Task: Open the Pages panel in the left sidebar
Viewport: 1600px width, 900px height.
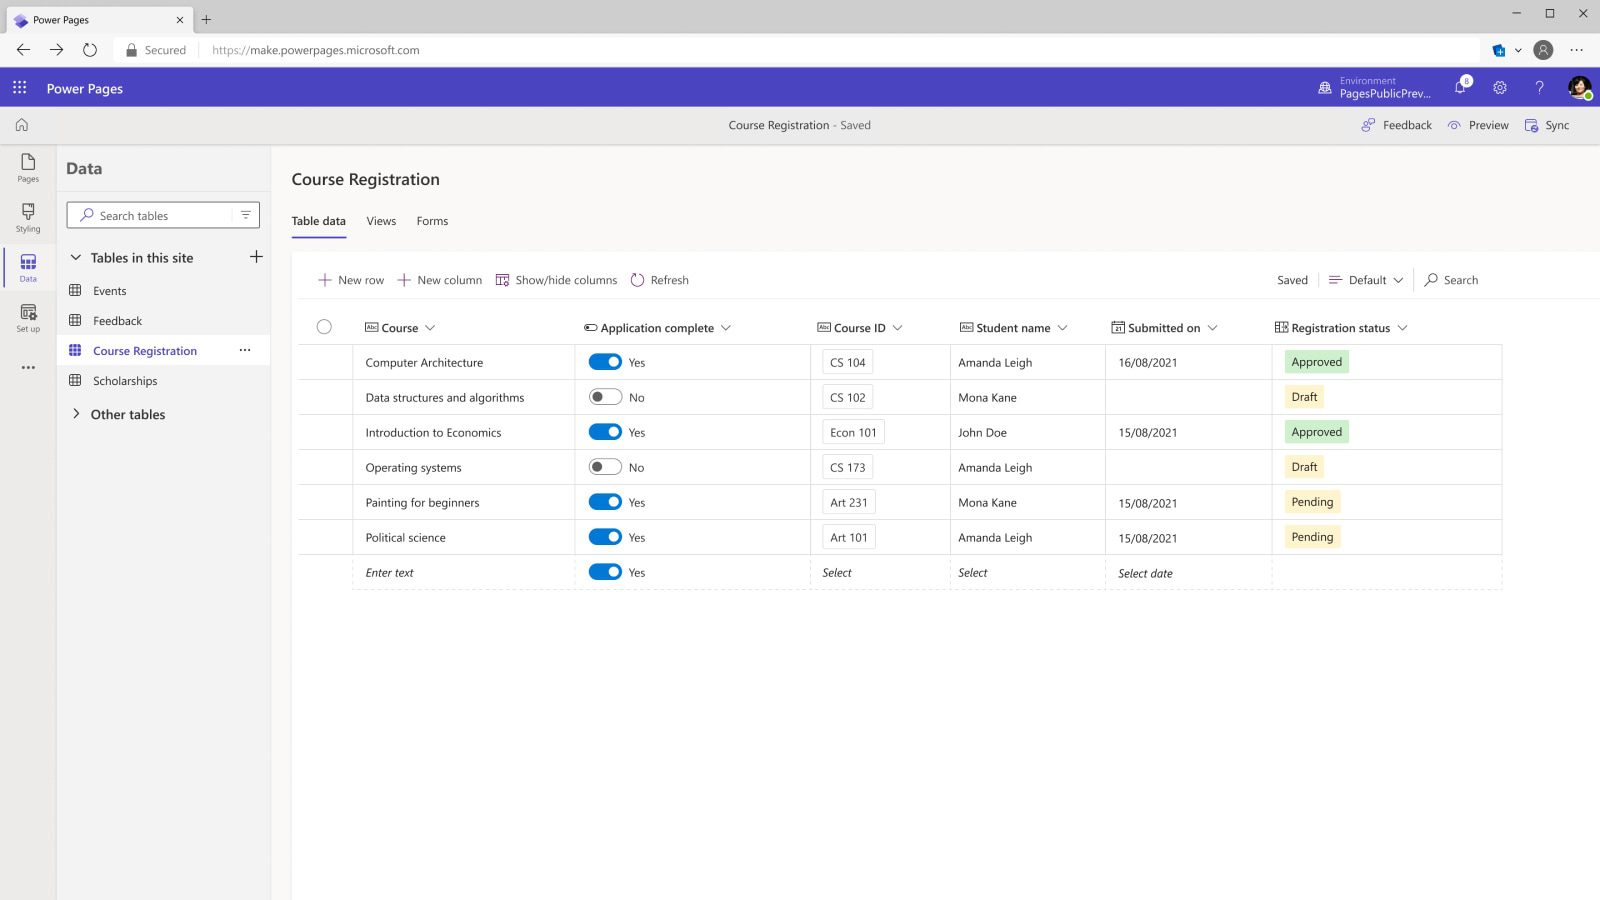Action: point(27,168)
